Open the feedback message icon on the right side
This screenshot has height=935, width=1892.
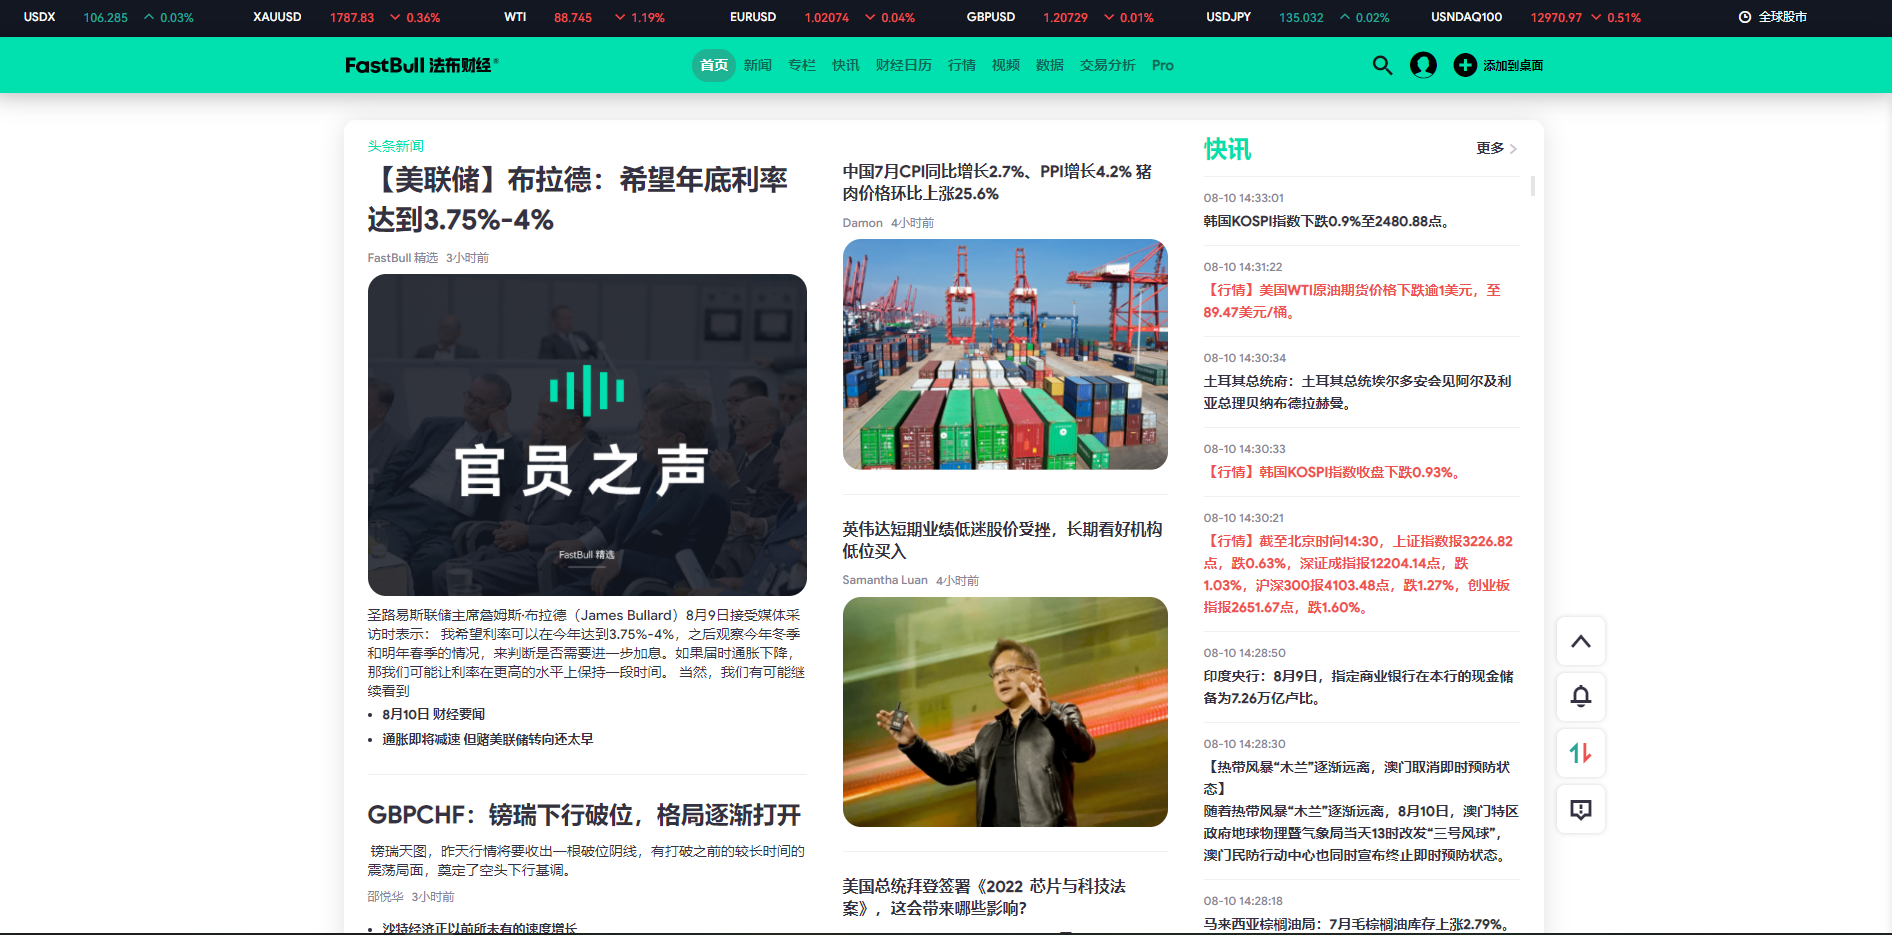(1580, 809)
